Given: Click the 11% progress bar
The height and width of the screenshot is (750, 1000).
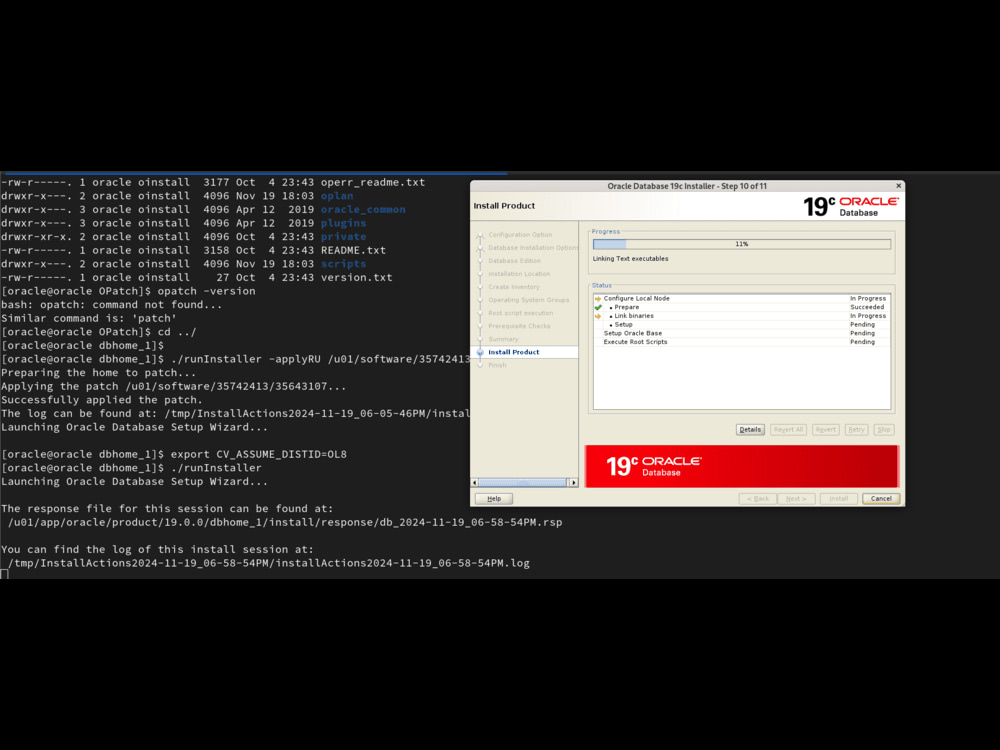Looking at the screenshot, I should (742, 244).
